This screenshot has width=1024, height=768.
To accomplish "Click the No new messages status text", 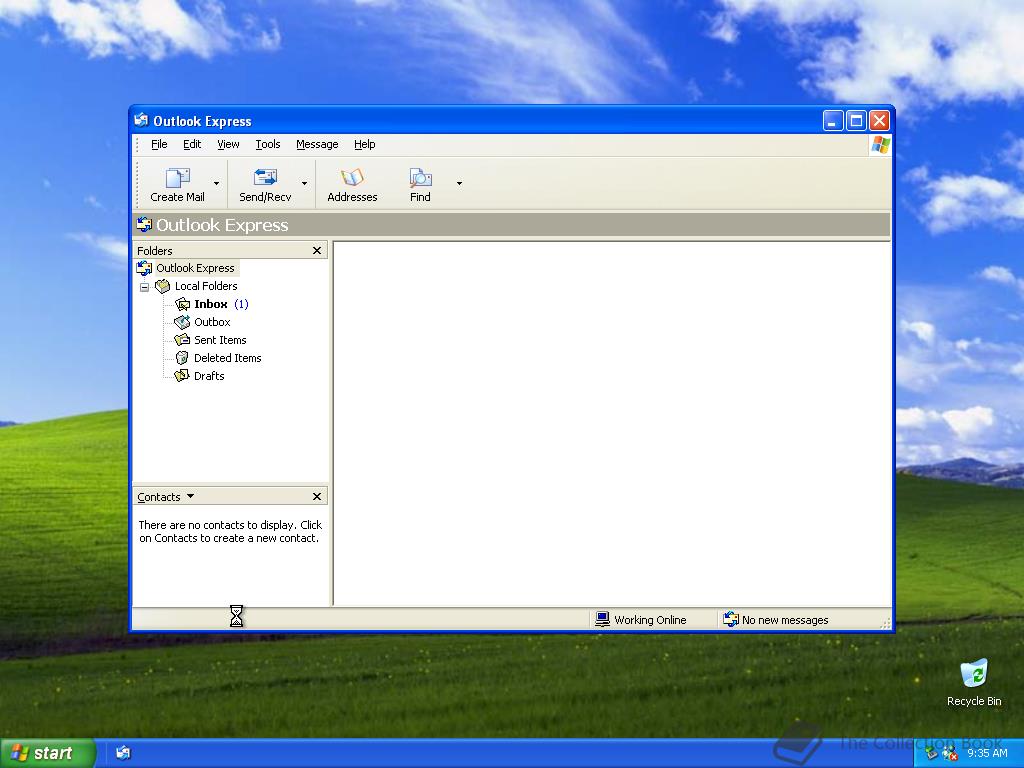I will coord(785,620).
